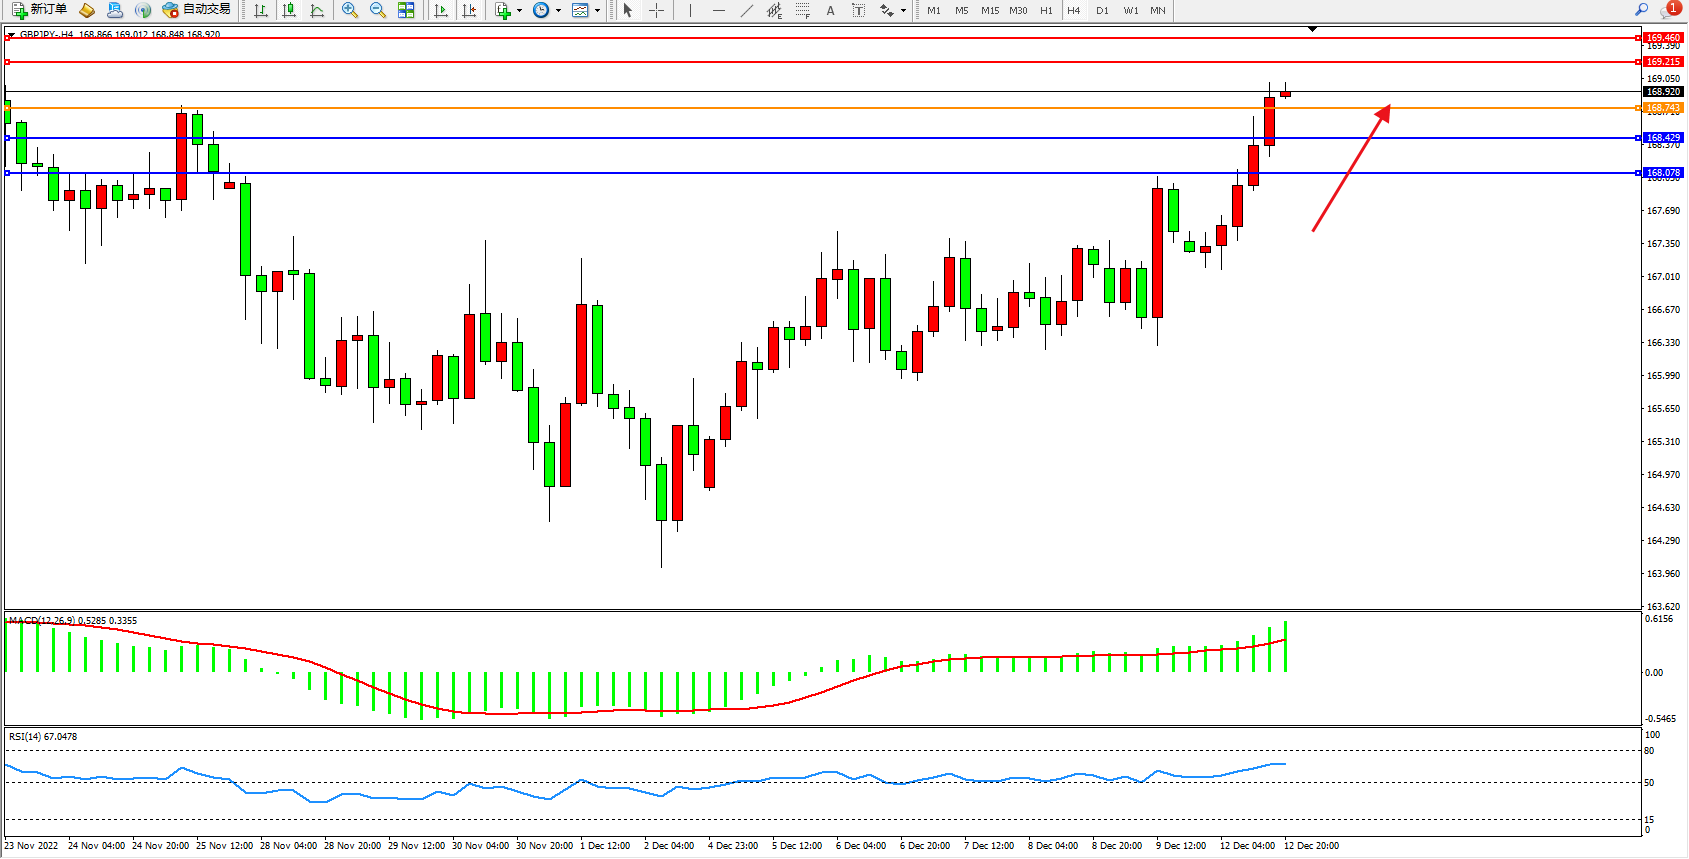The height and width of the screenshot is (859, 1689).
Task: Open the chart templates dropdown
Action: tap(597, 10)
